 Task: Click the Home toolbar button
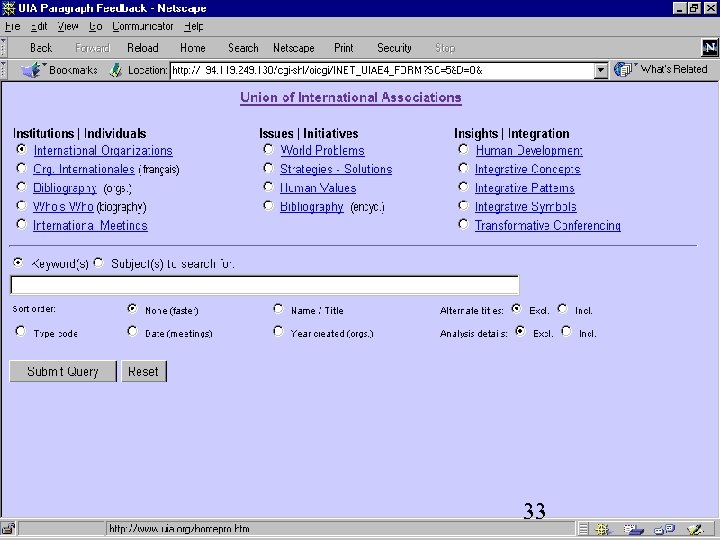coord(192,48)
